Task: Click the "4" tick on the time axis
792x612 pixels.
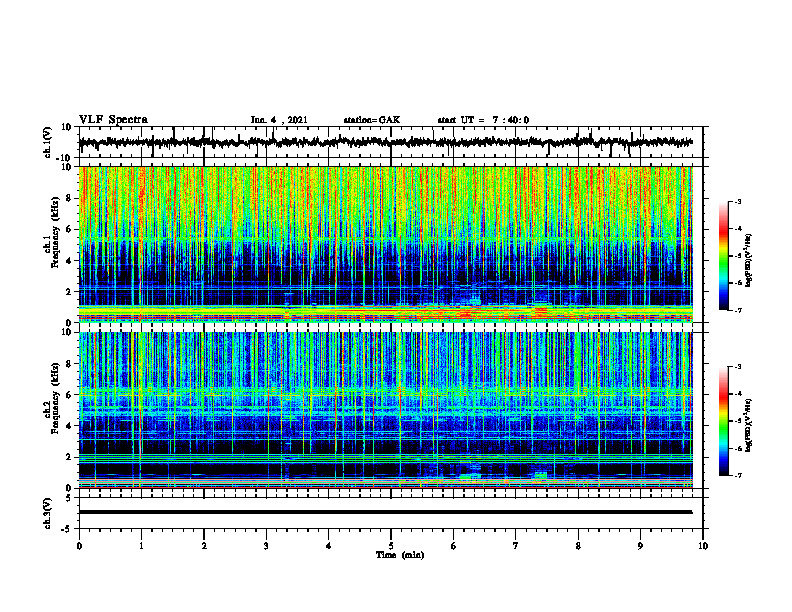Action: [329, 546]
